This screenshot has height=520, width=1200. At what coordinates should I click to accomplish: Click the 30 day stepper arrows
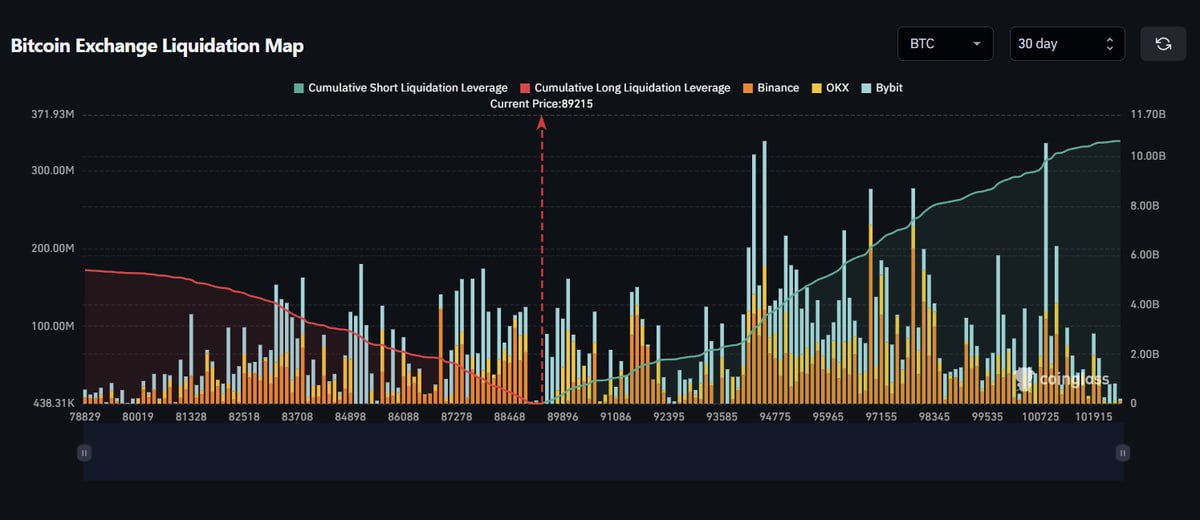click(1109, 44)
